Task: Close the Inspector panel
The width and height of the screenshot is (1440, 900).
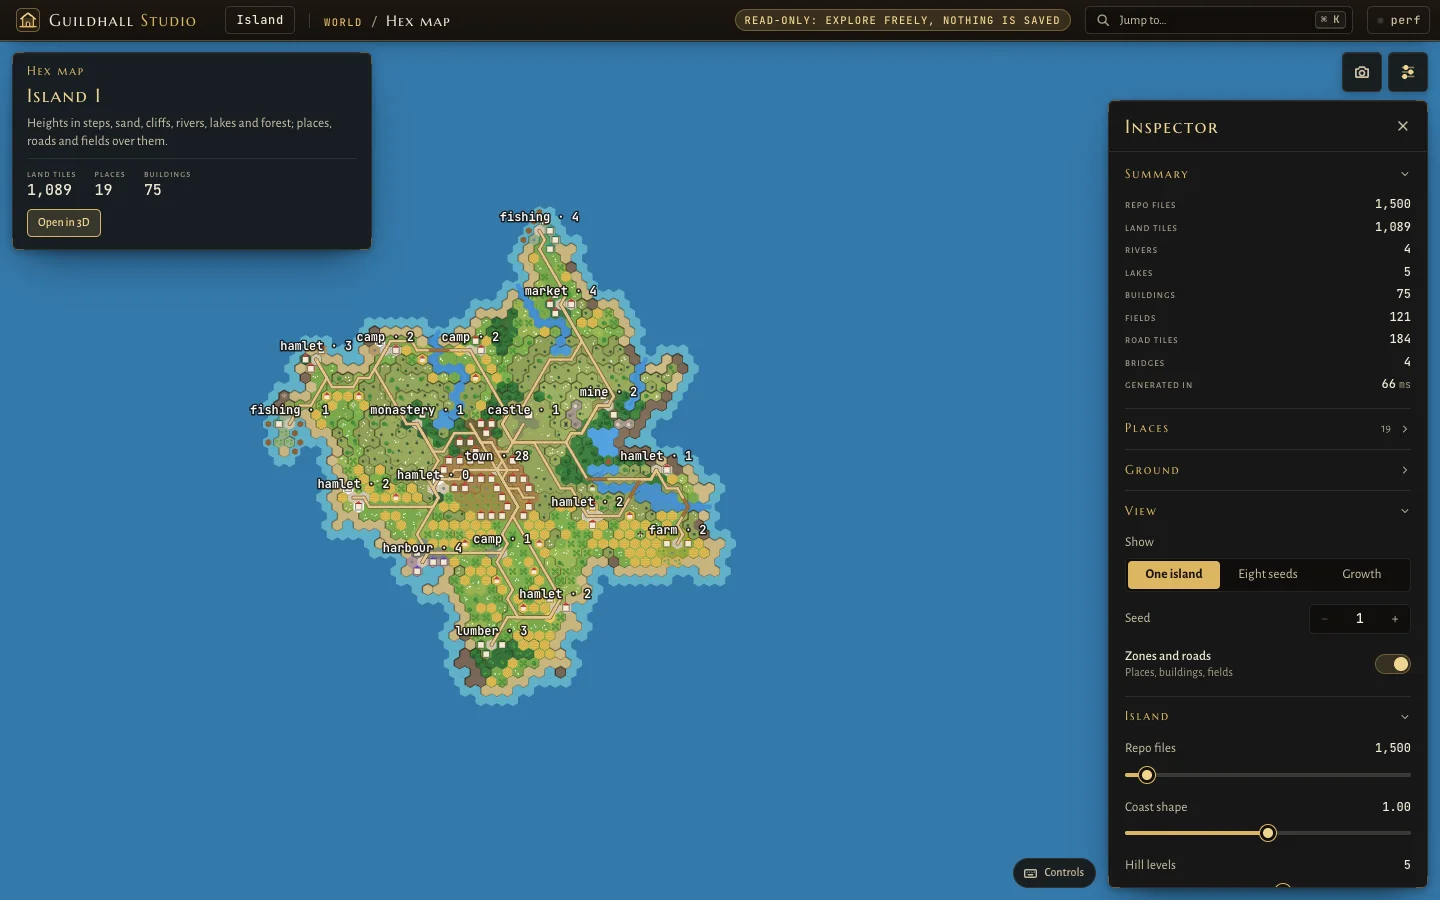Action: (1402, 126)
